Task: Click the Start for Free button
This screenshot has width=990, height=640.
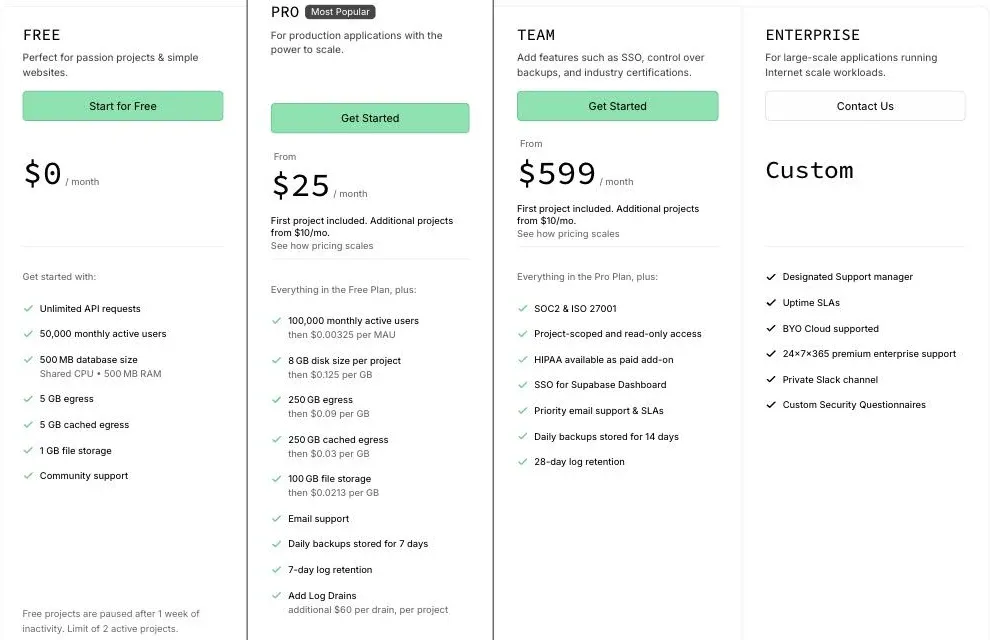Action: (122, 106)
